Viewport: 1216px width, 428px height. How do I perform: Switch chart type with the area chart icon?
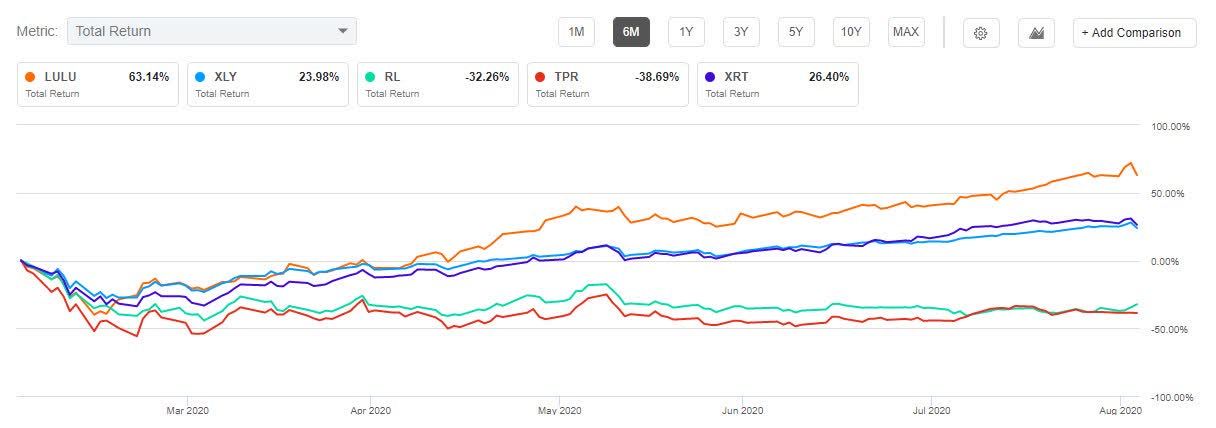[x=1036, y=32]
